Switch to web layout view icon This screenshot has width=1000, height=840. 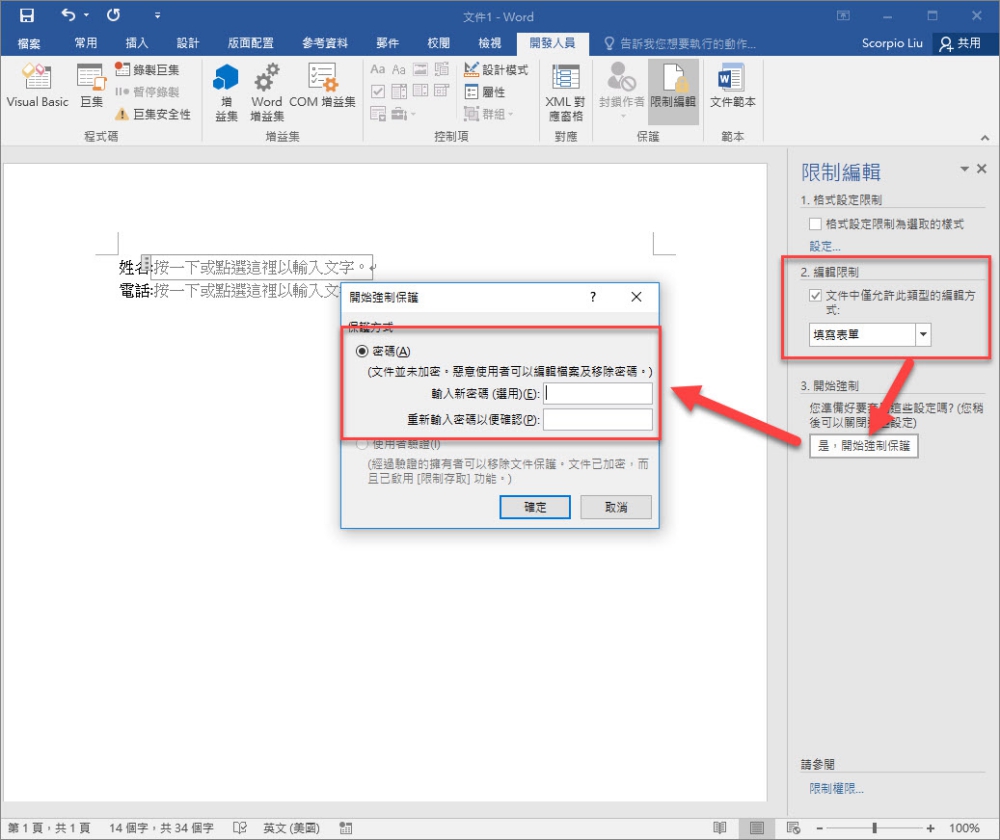tap(793, 828)
